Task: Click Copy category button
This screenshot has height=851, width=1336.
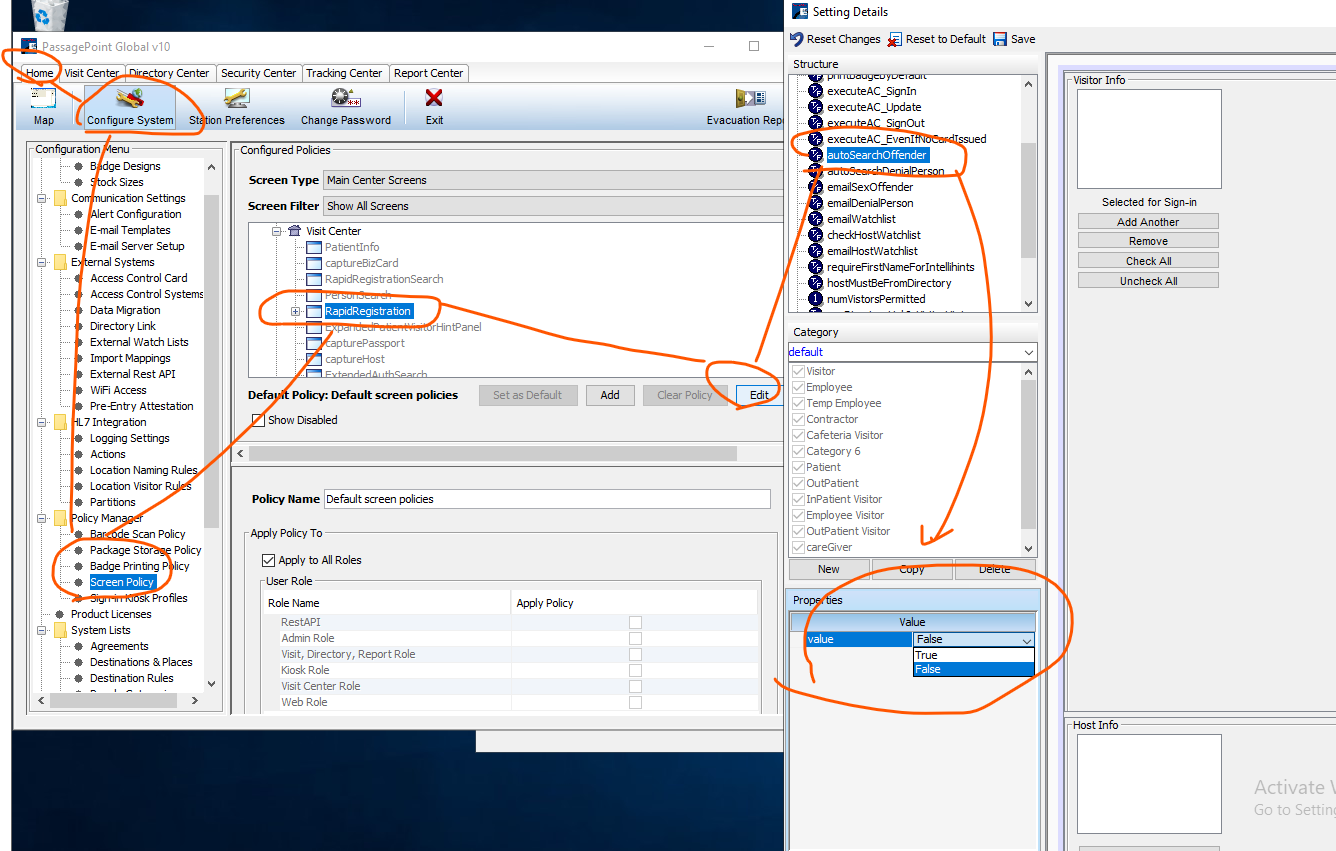Action: coord(912,569)
